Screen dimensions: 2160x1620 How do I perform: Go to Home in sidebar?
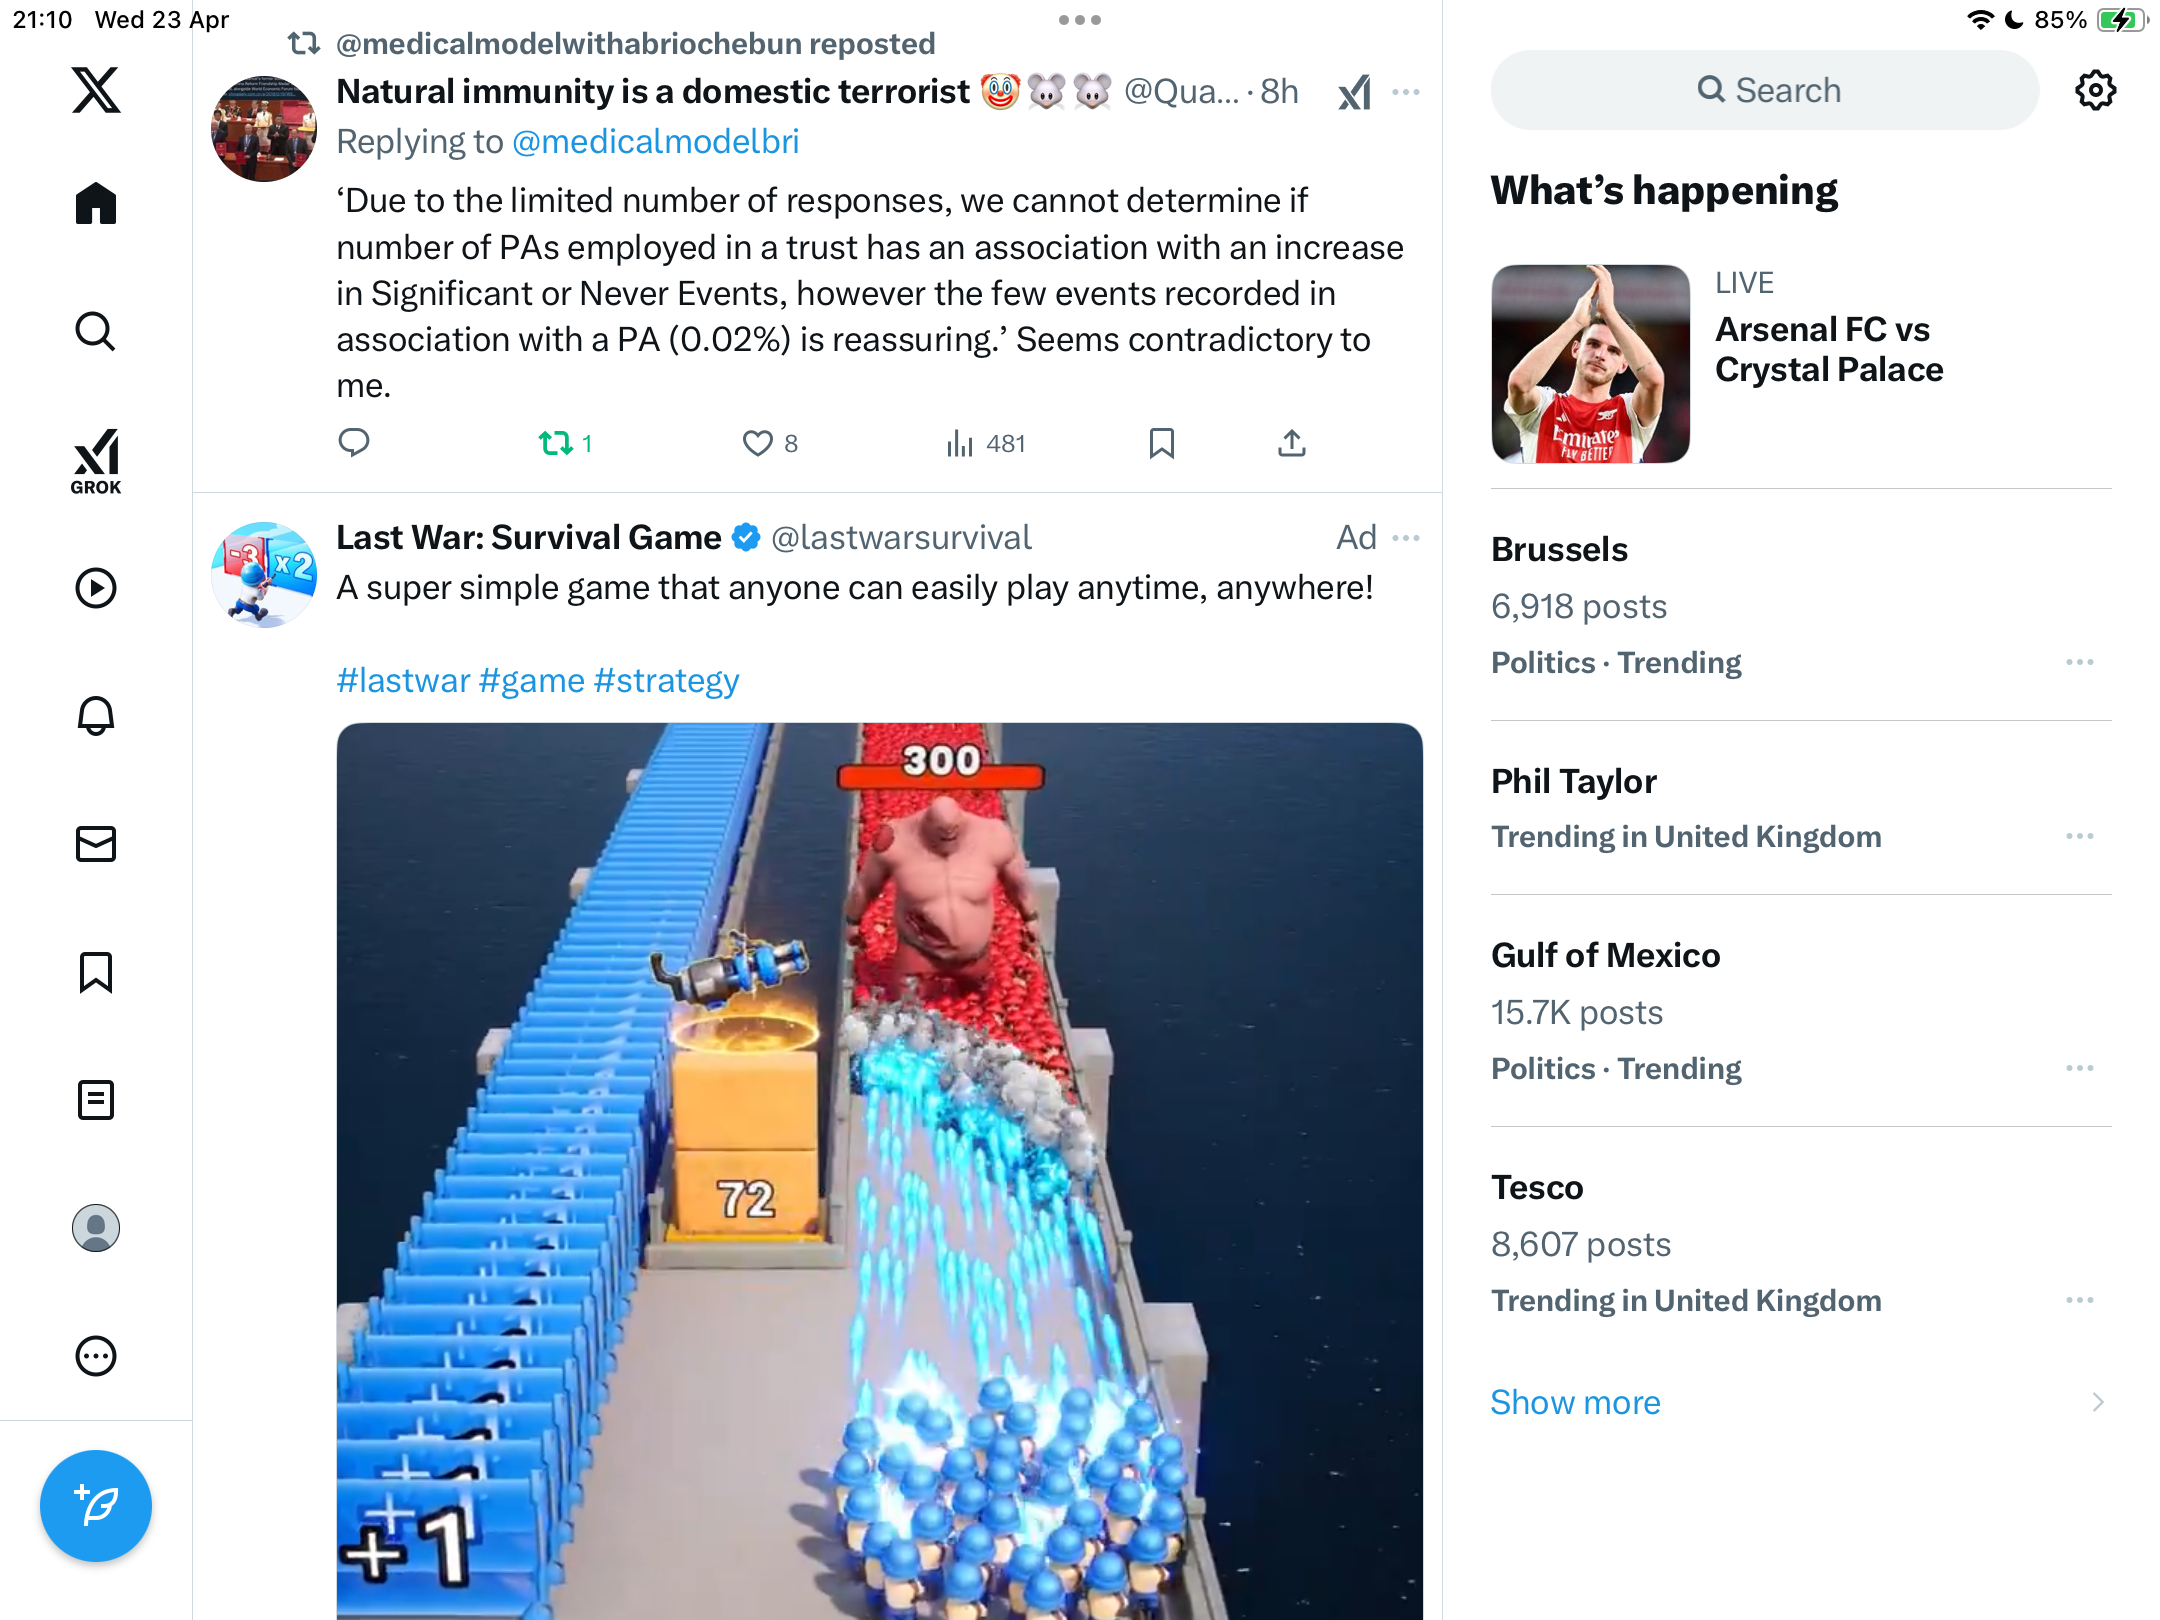tap(96, 204)
